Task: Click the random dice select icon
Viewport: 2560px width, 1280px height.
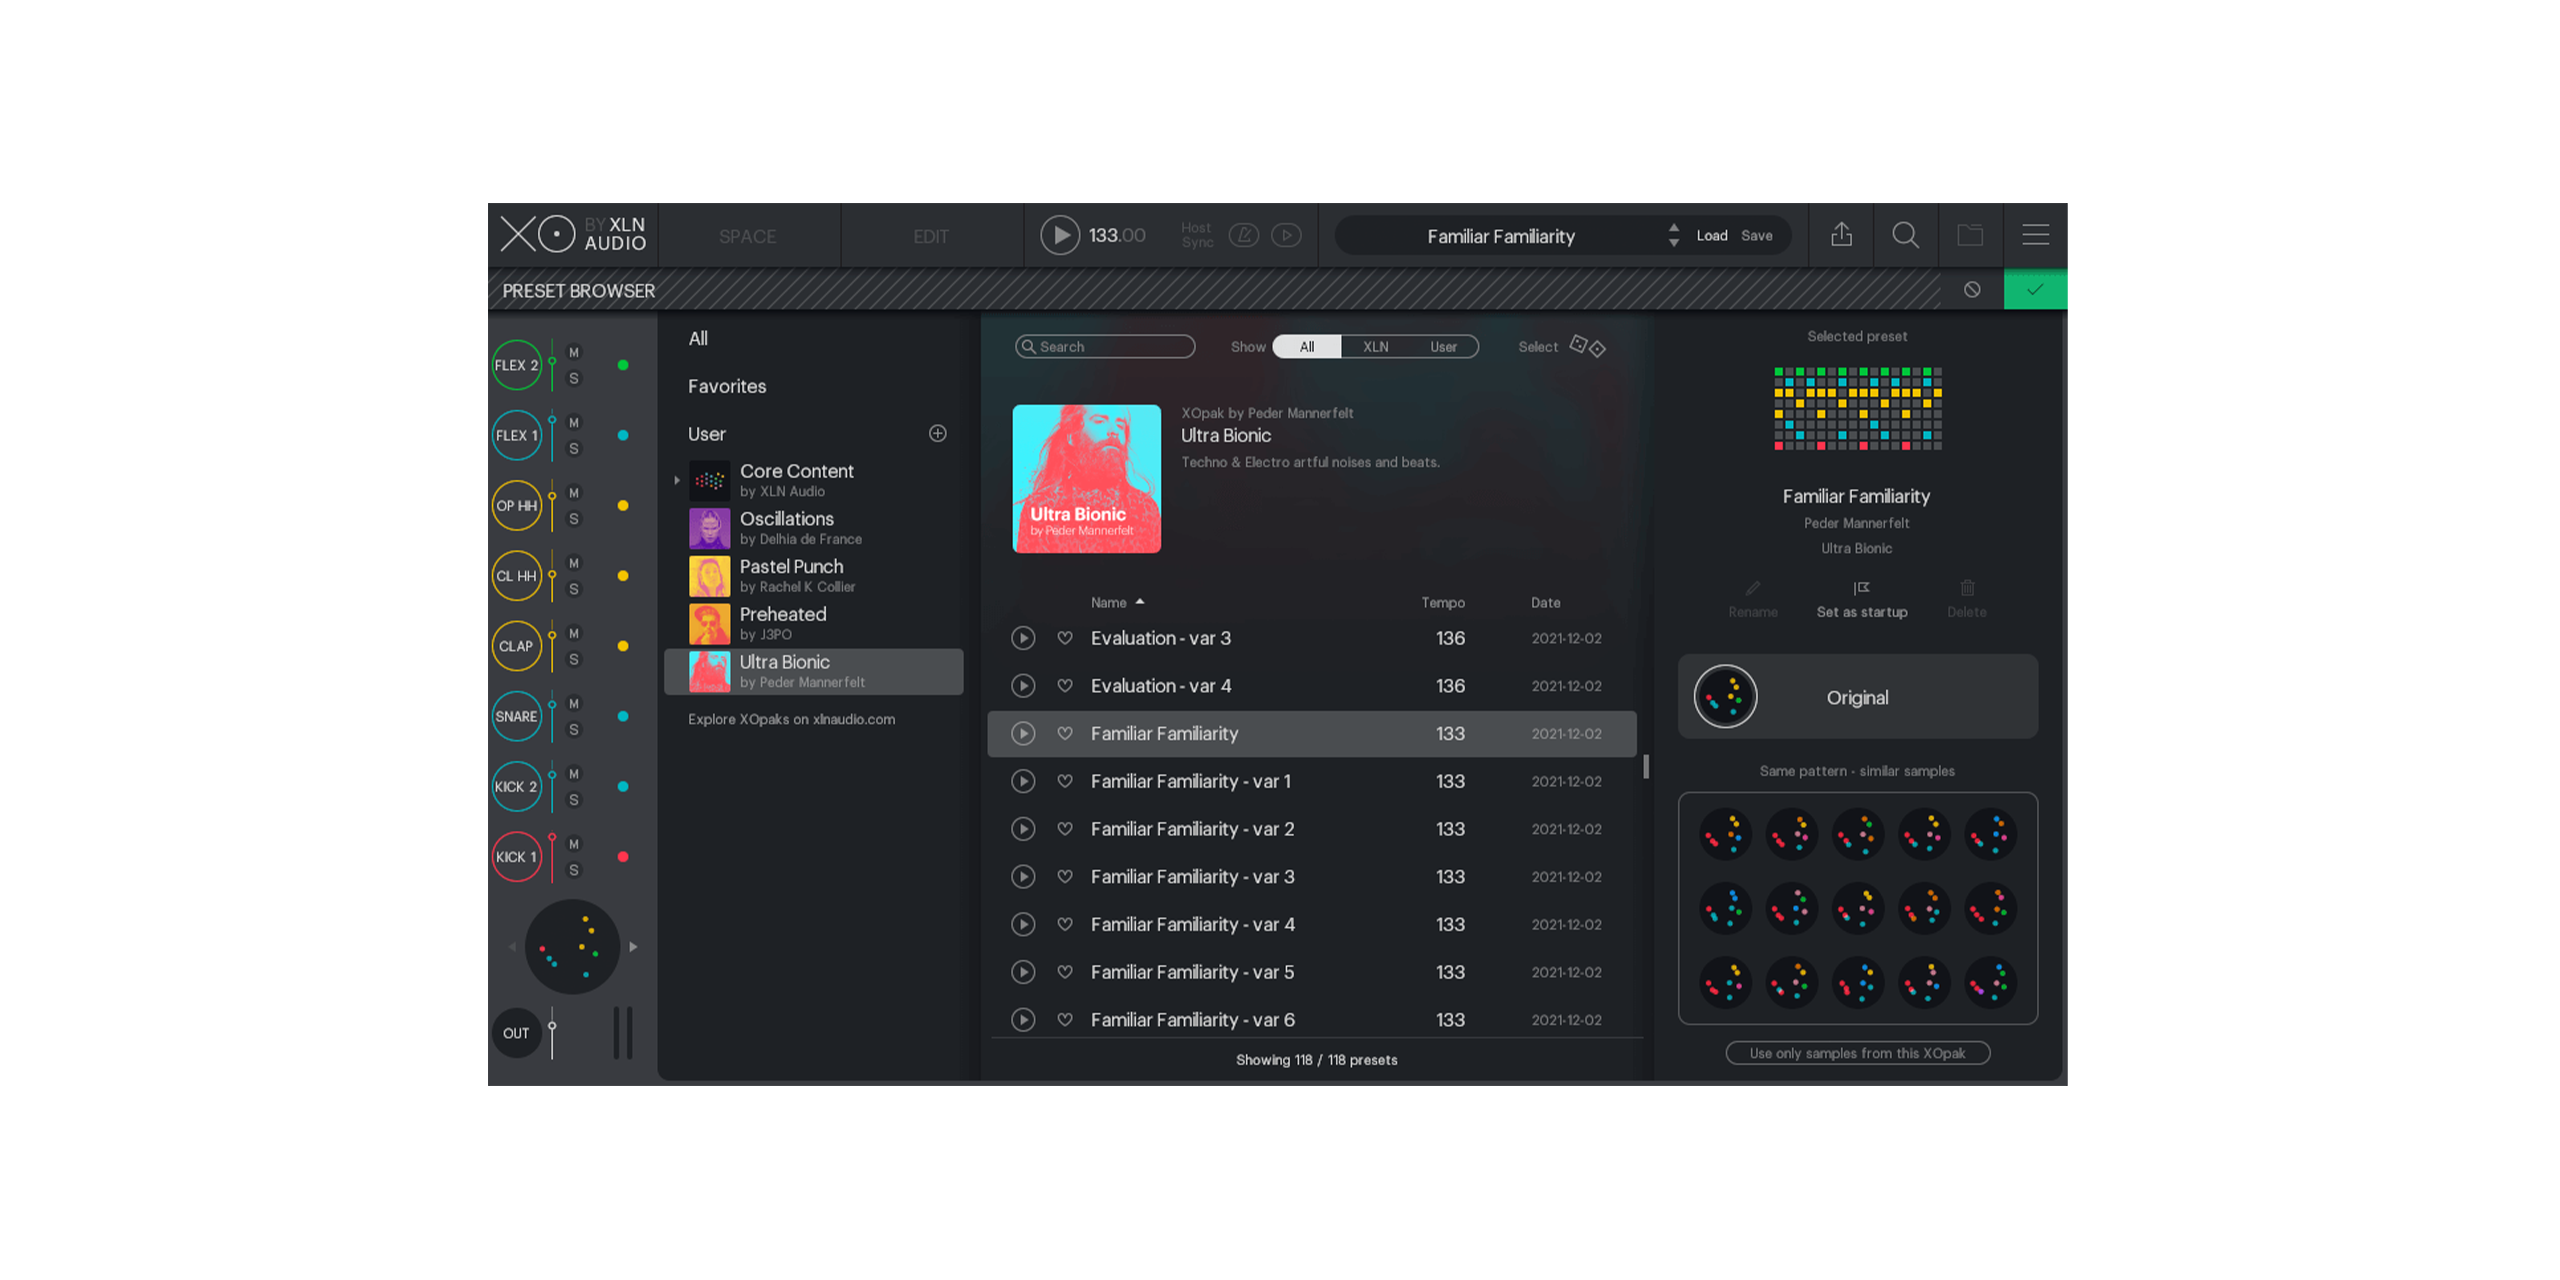Action: tap(1587, 346)
